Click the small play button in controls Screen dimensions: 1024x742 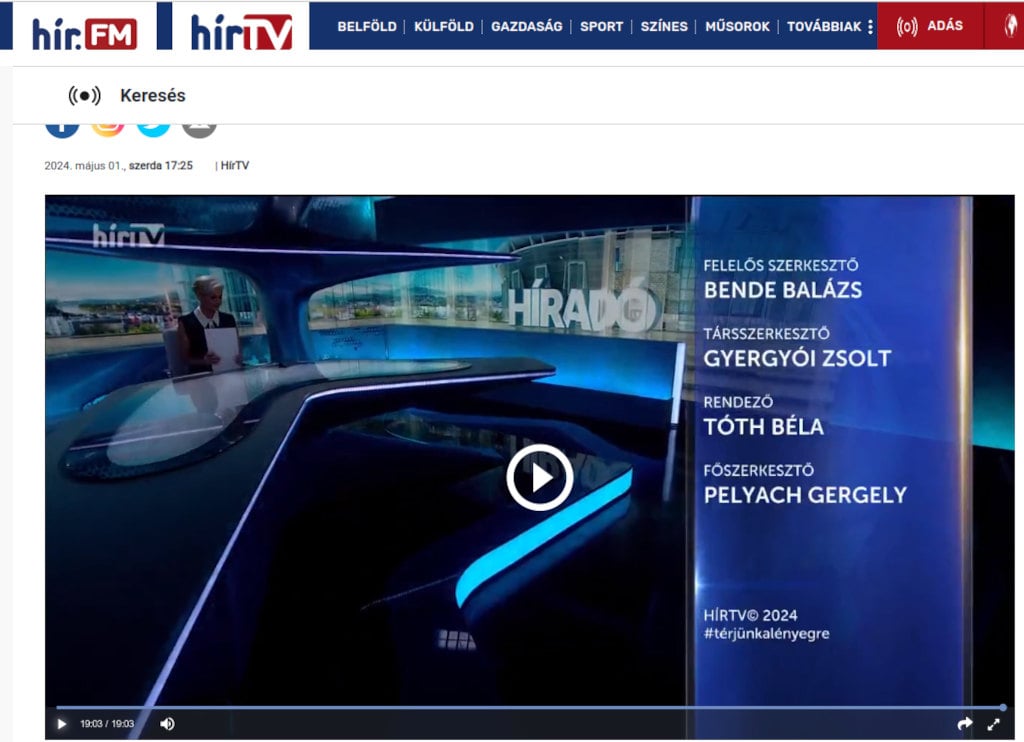[61, 724]
